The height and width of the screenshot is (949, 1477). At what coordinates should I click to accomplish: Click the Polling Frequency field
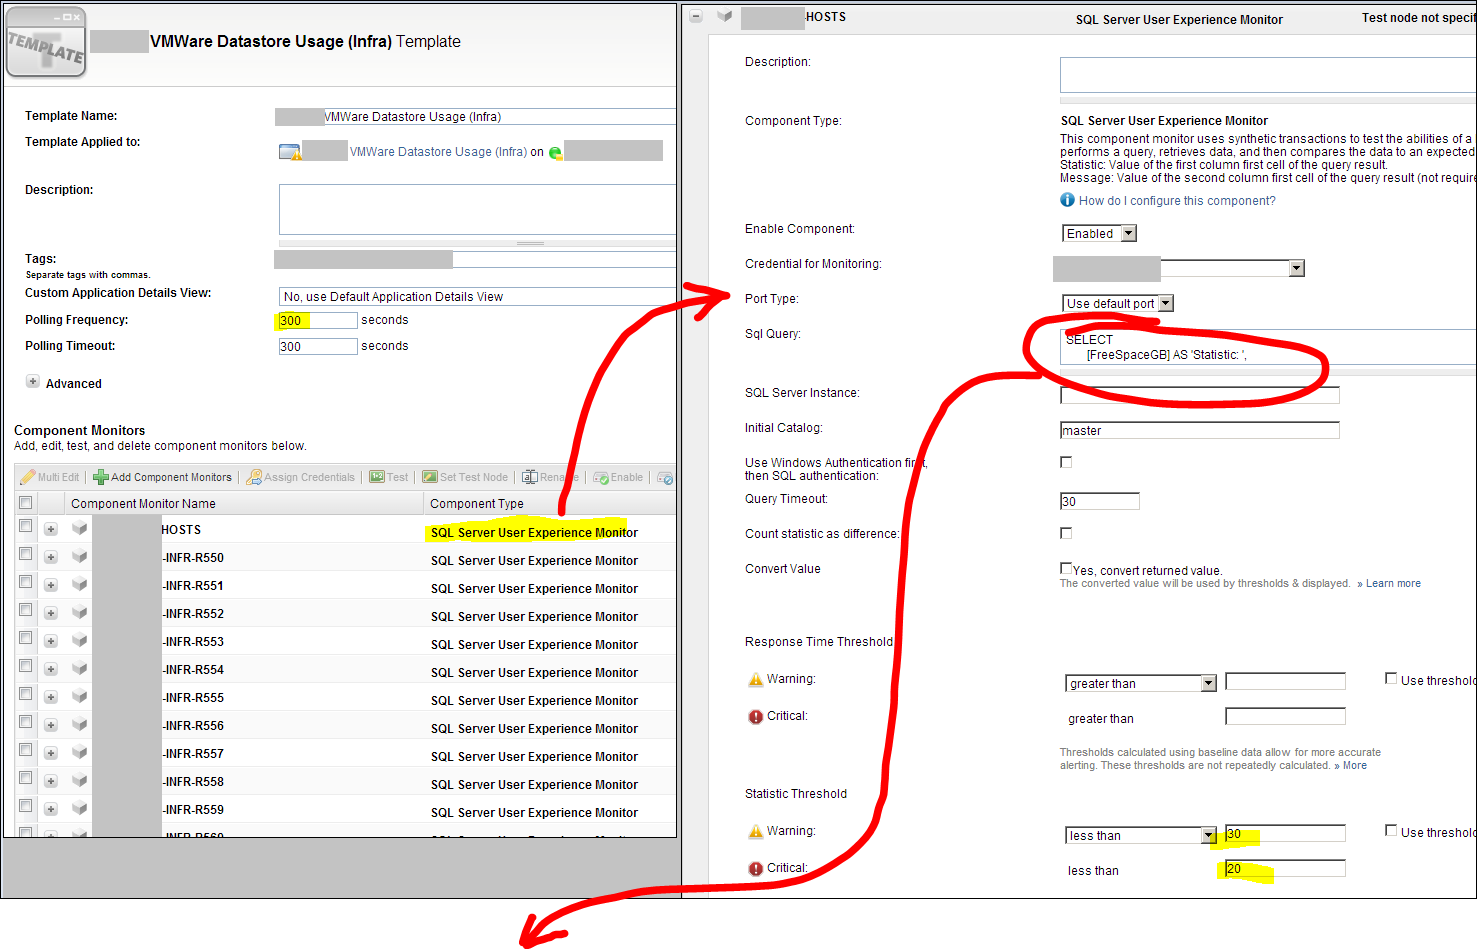click(318, 320)
